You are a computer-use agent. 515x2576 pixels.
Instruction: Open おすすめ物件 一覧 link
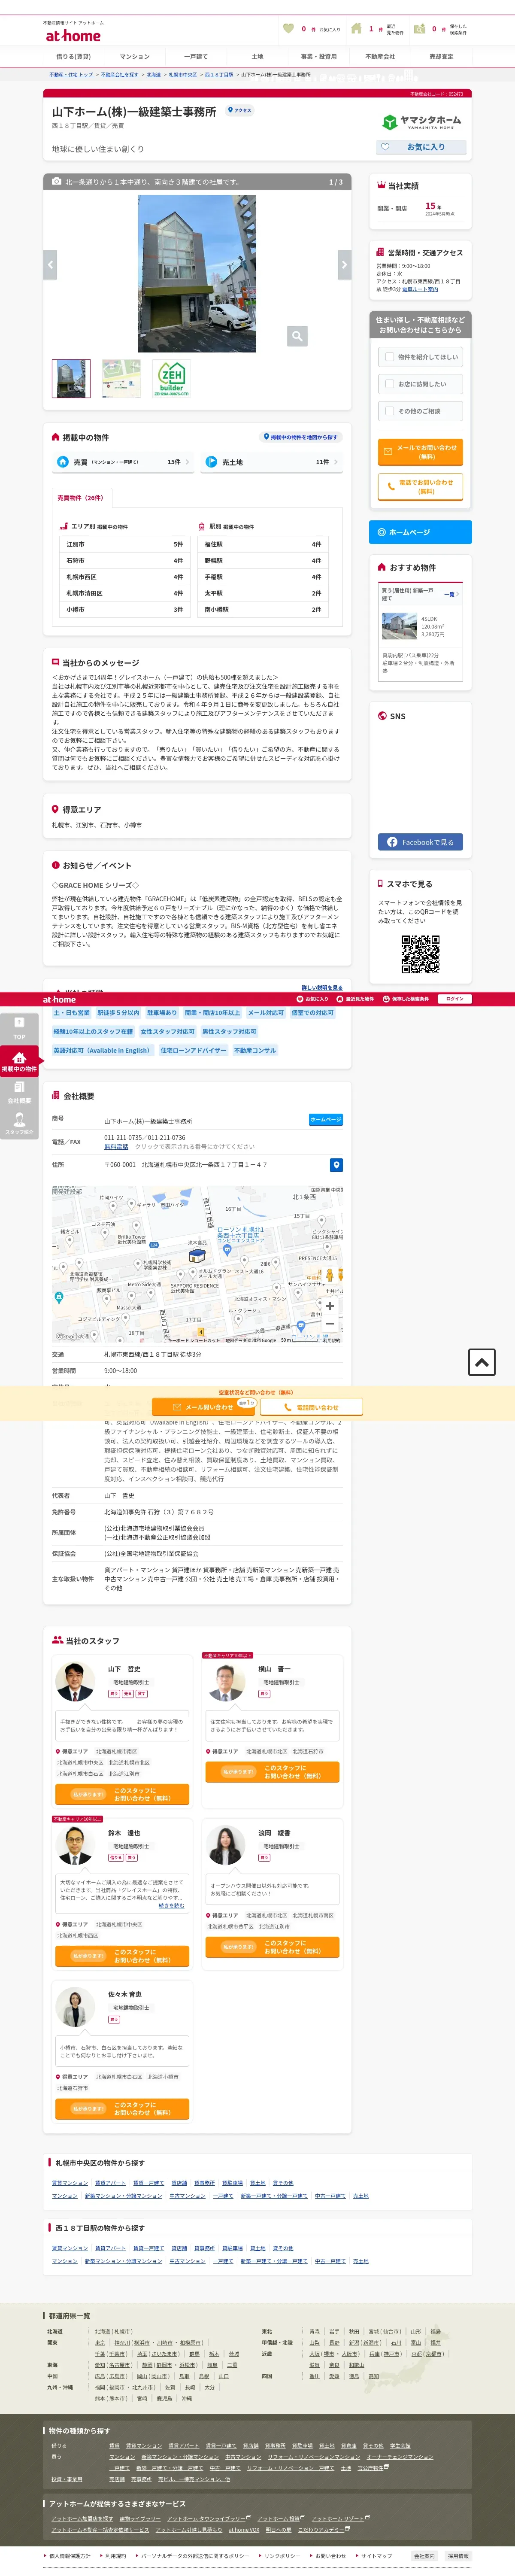click(451, 594)
